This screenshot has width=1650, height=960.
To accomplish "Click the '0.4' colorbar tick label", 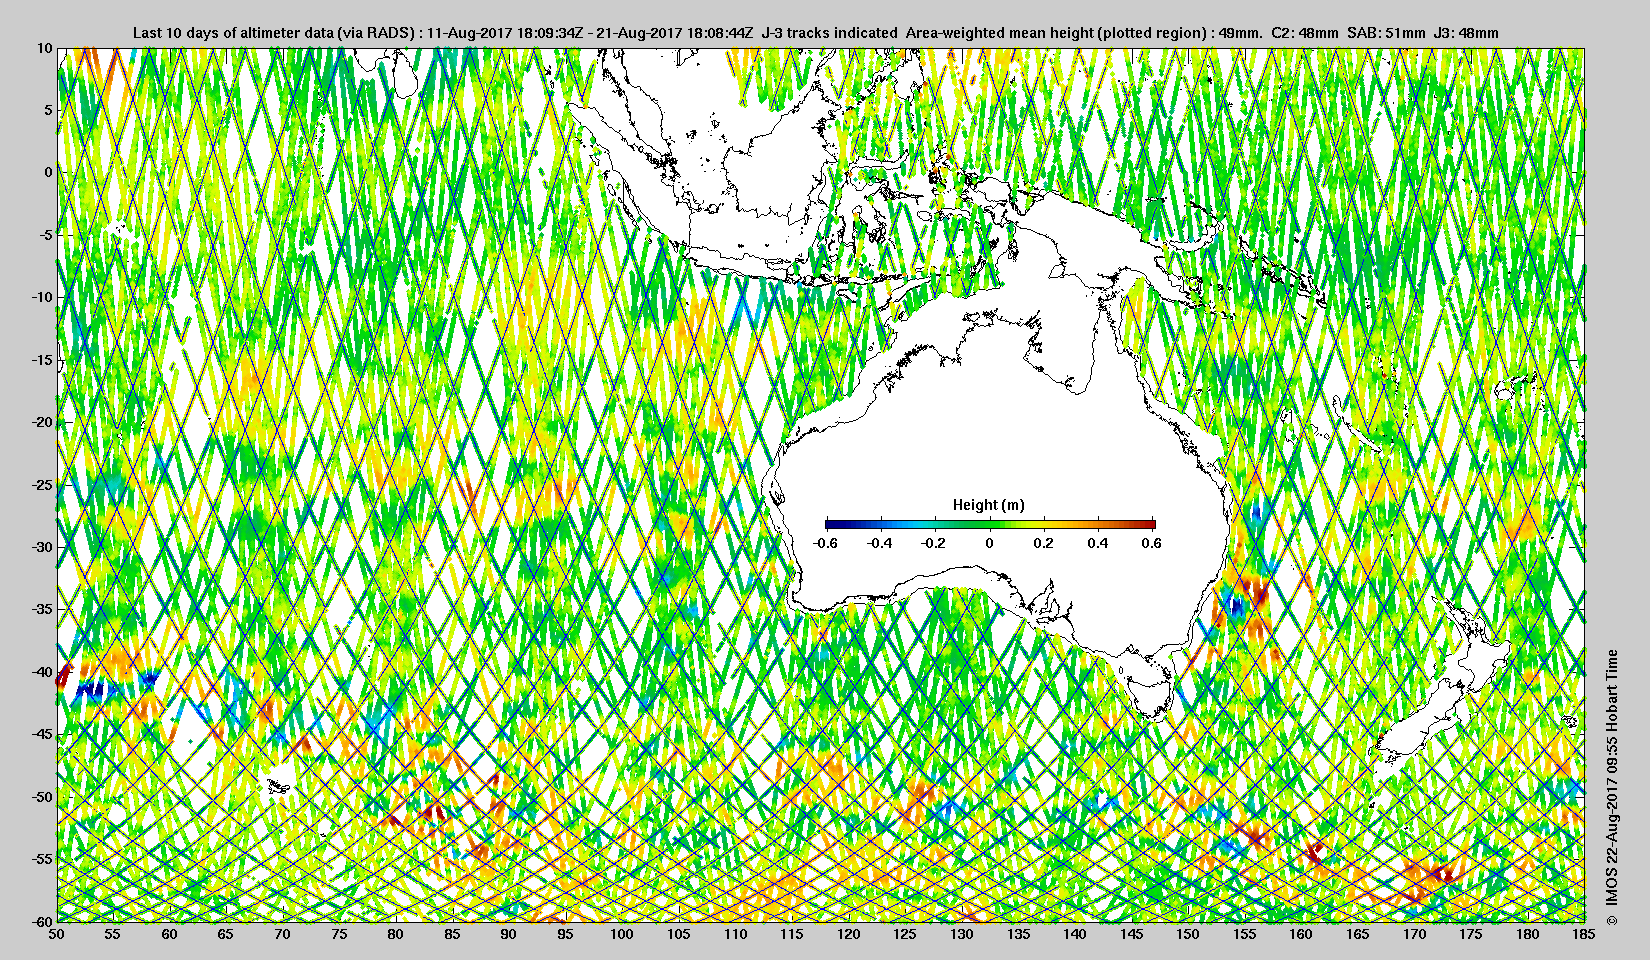I will click(1098, 543).
